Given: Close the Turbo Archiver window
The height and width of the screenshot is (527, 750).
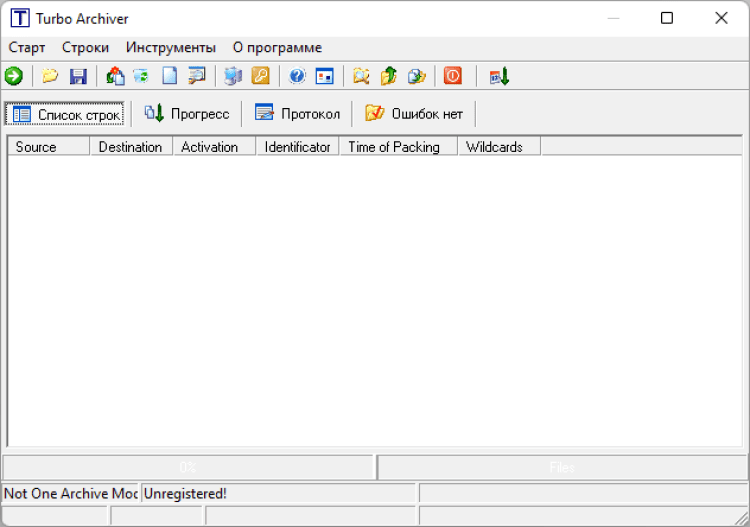Looking at the screenshot, I should (721, 18).
